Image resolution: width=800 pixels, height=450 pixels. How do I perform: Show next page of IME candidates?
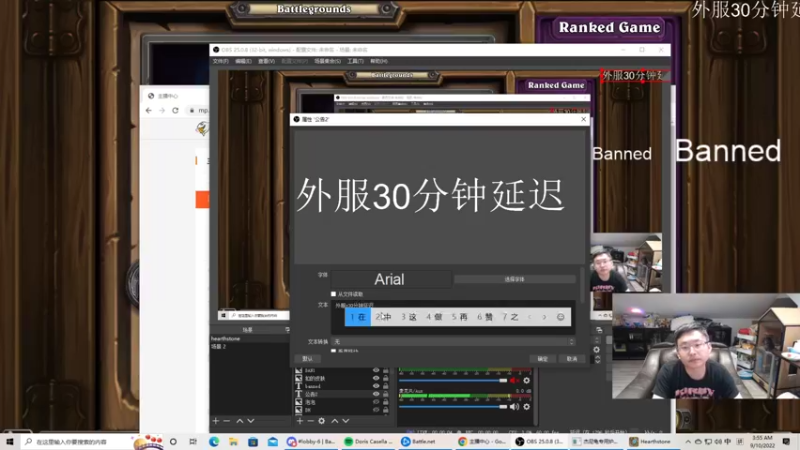tap(544, 317)
